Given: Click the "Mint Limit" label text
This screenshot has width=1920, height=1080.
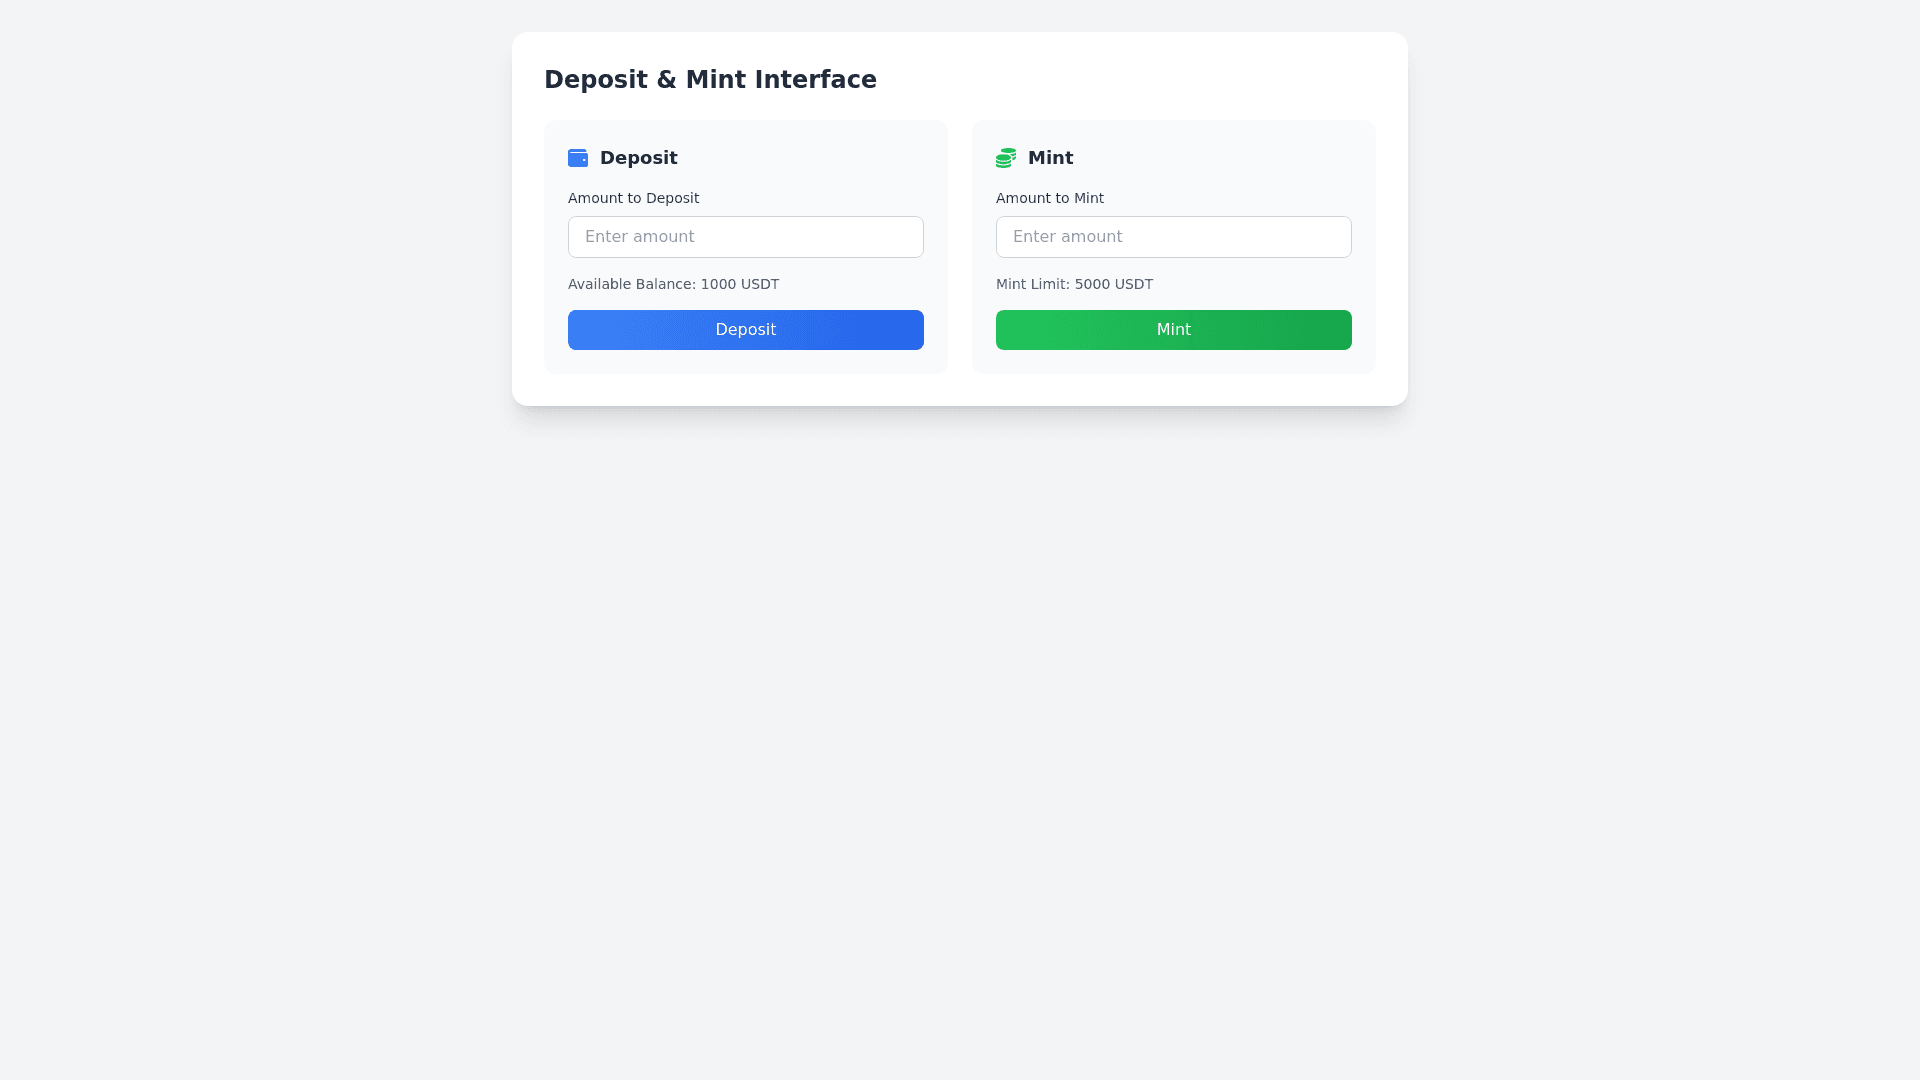Looking at the screenshot, I should pyautogui.click(x=1032, y=284).
